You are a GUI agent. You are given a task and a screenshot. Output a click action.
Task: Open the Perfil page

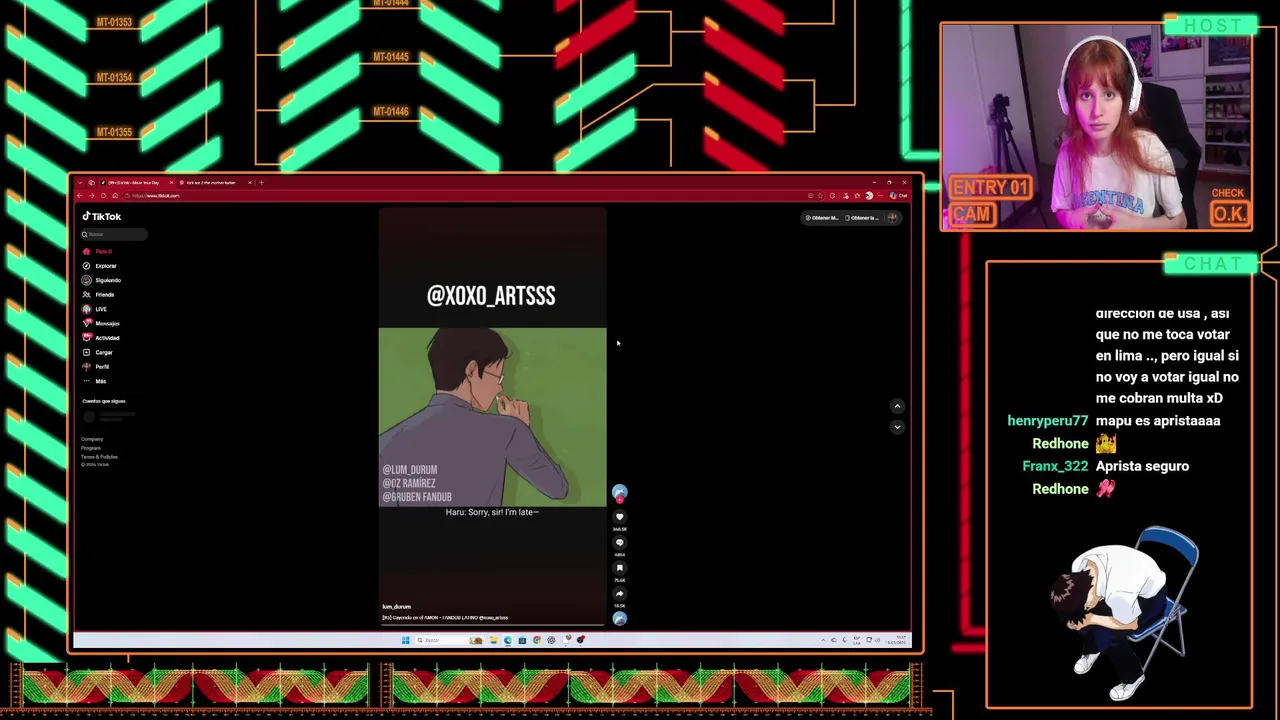(97, 367)
